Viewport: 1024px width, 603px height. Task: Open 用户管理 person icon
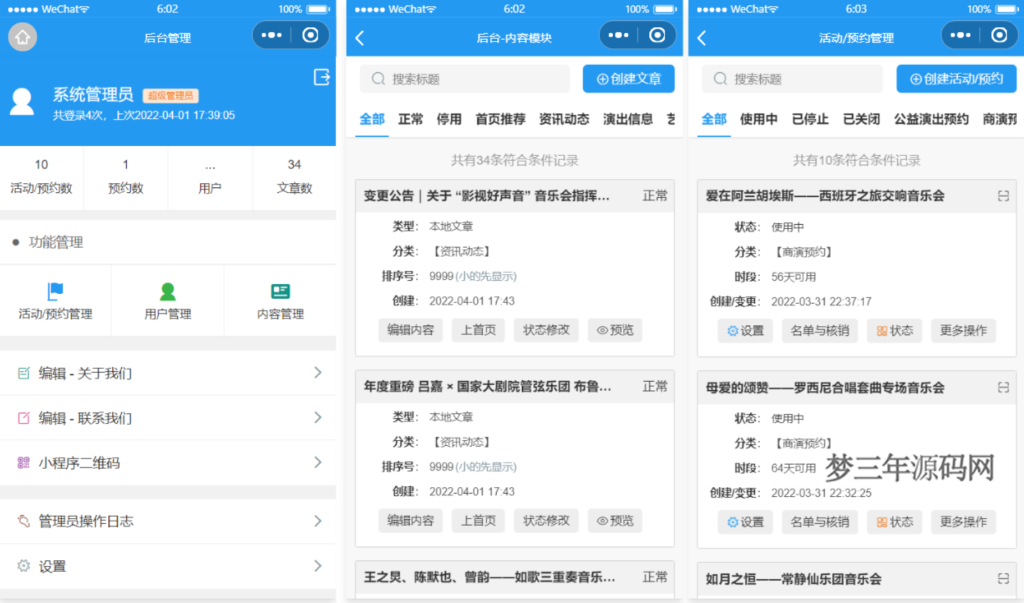tap(170, 290)
